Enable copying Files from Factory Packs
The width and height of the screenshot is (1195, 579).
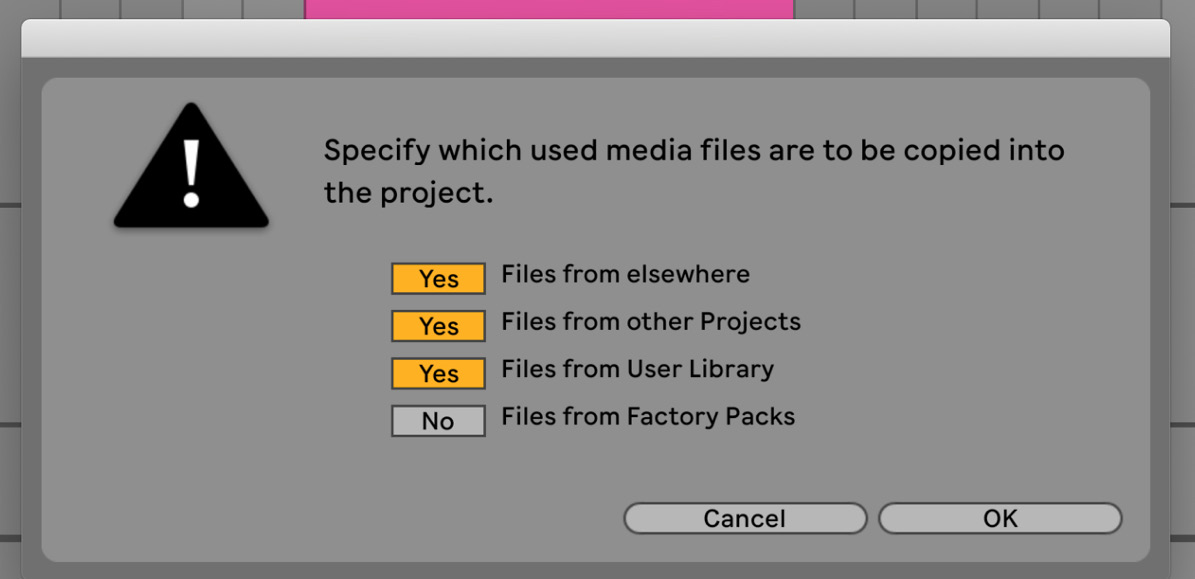(438, 421)
